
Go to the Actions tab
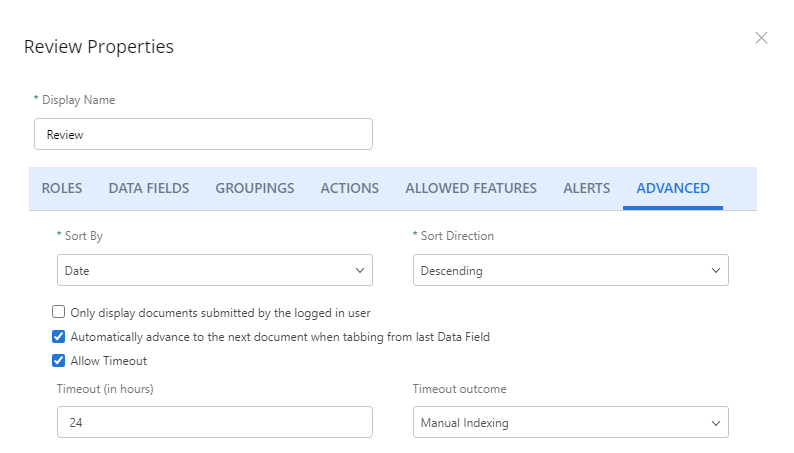coord(349,188)
